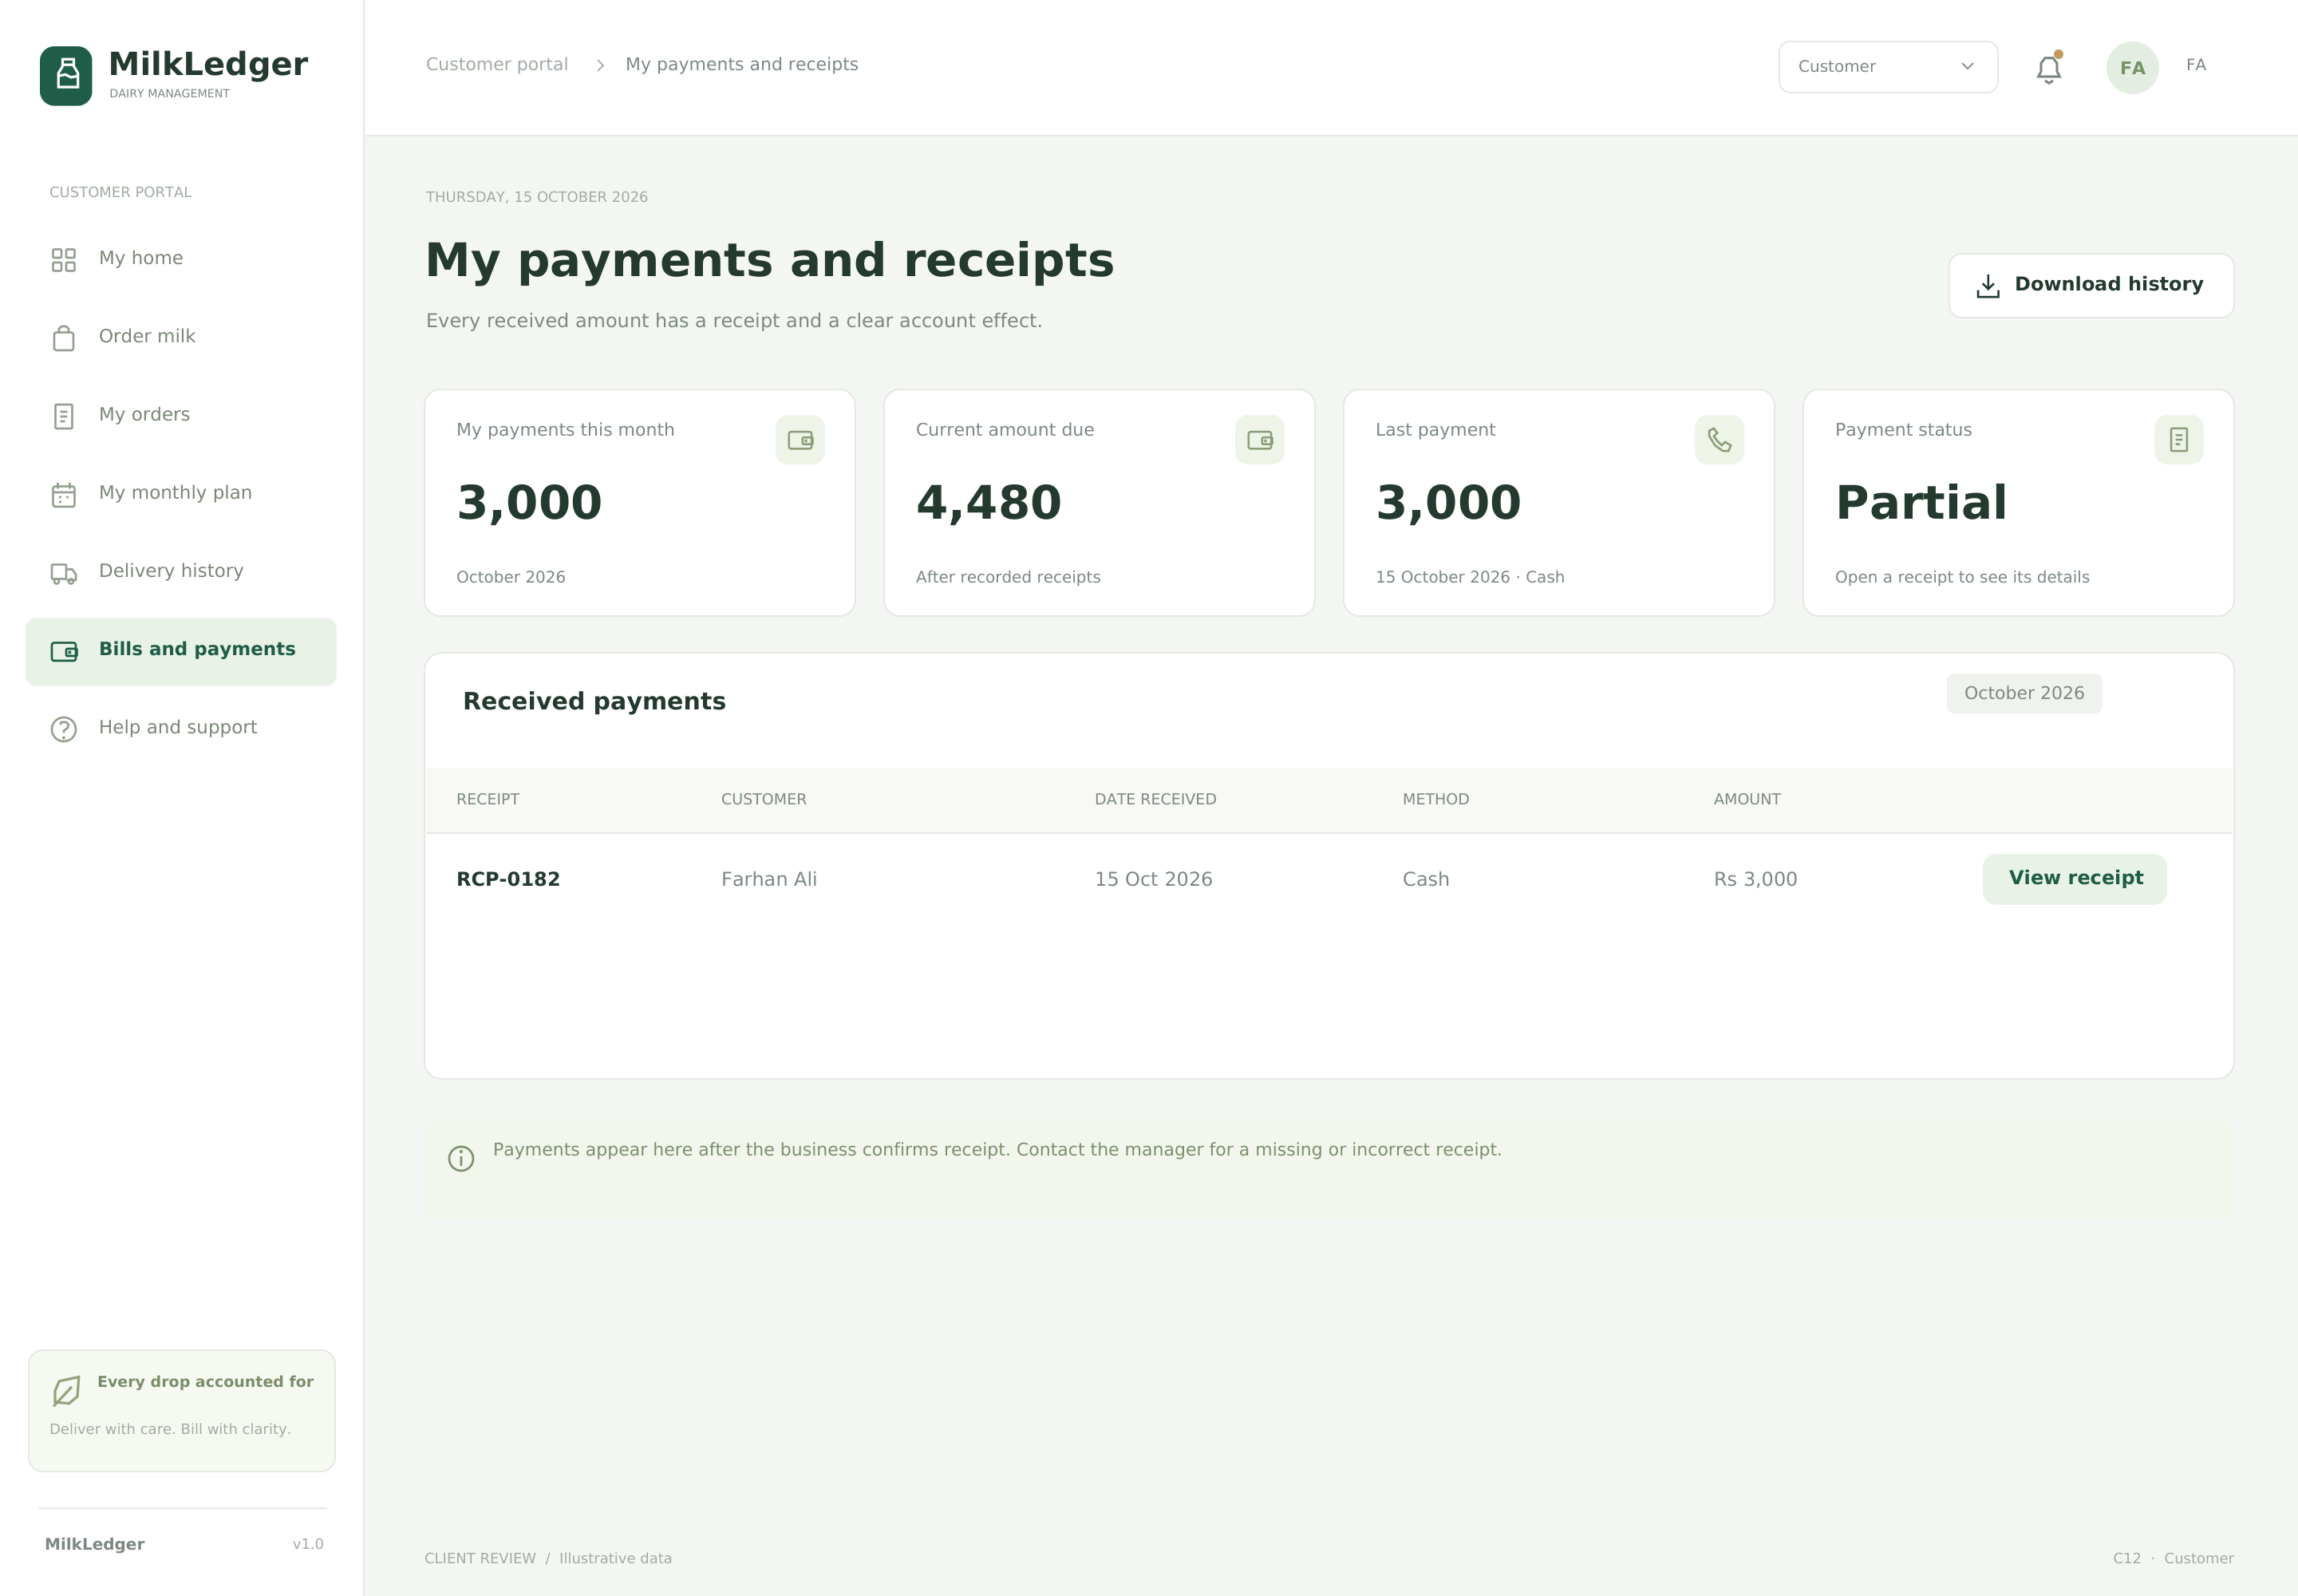Click the breadcrumb chevron separator
The height and width of the screenshot is (1596, 2298).
[600, 65]
